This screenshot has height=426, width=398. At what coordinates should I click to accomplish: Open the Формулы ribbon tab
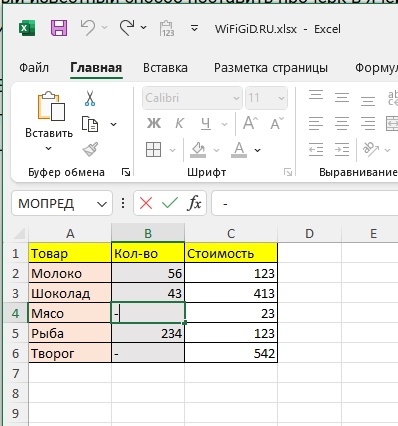[x=376, y=68]
